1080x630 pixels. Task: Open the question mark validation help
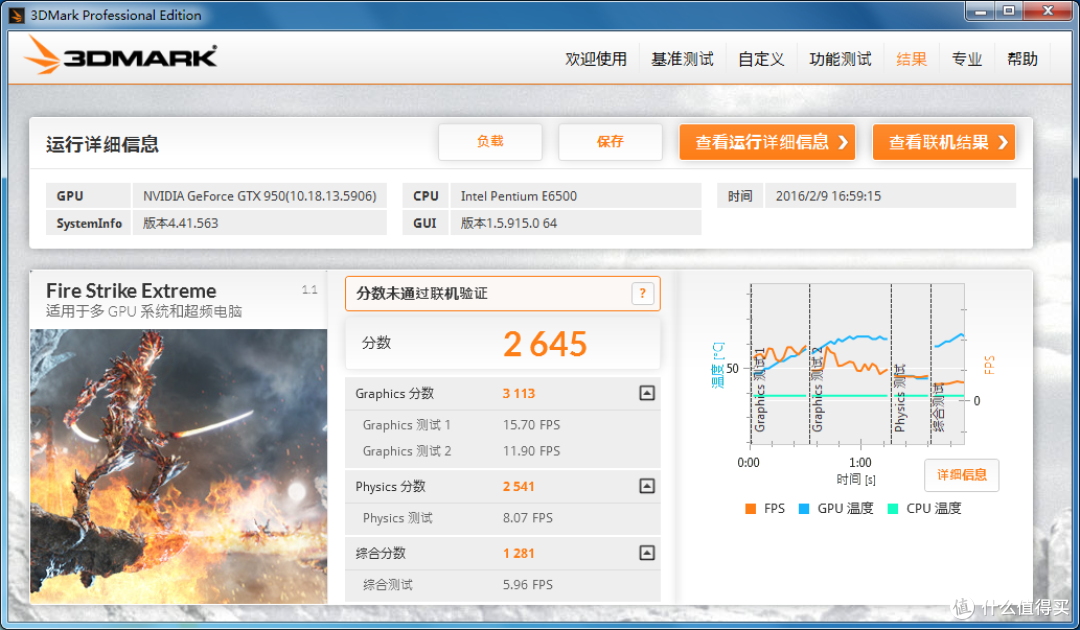pyautogui.click(x=642, y=293)
